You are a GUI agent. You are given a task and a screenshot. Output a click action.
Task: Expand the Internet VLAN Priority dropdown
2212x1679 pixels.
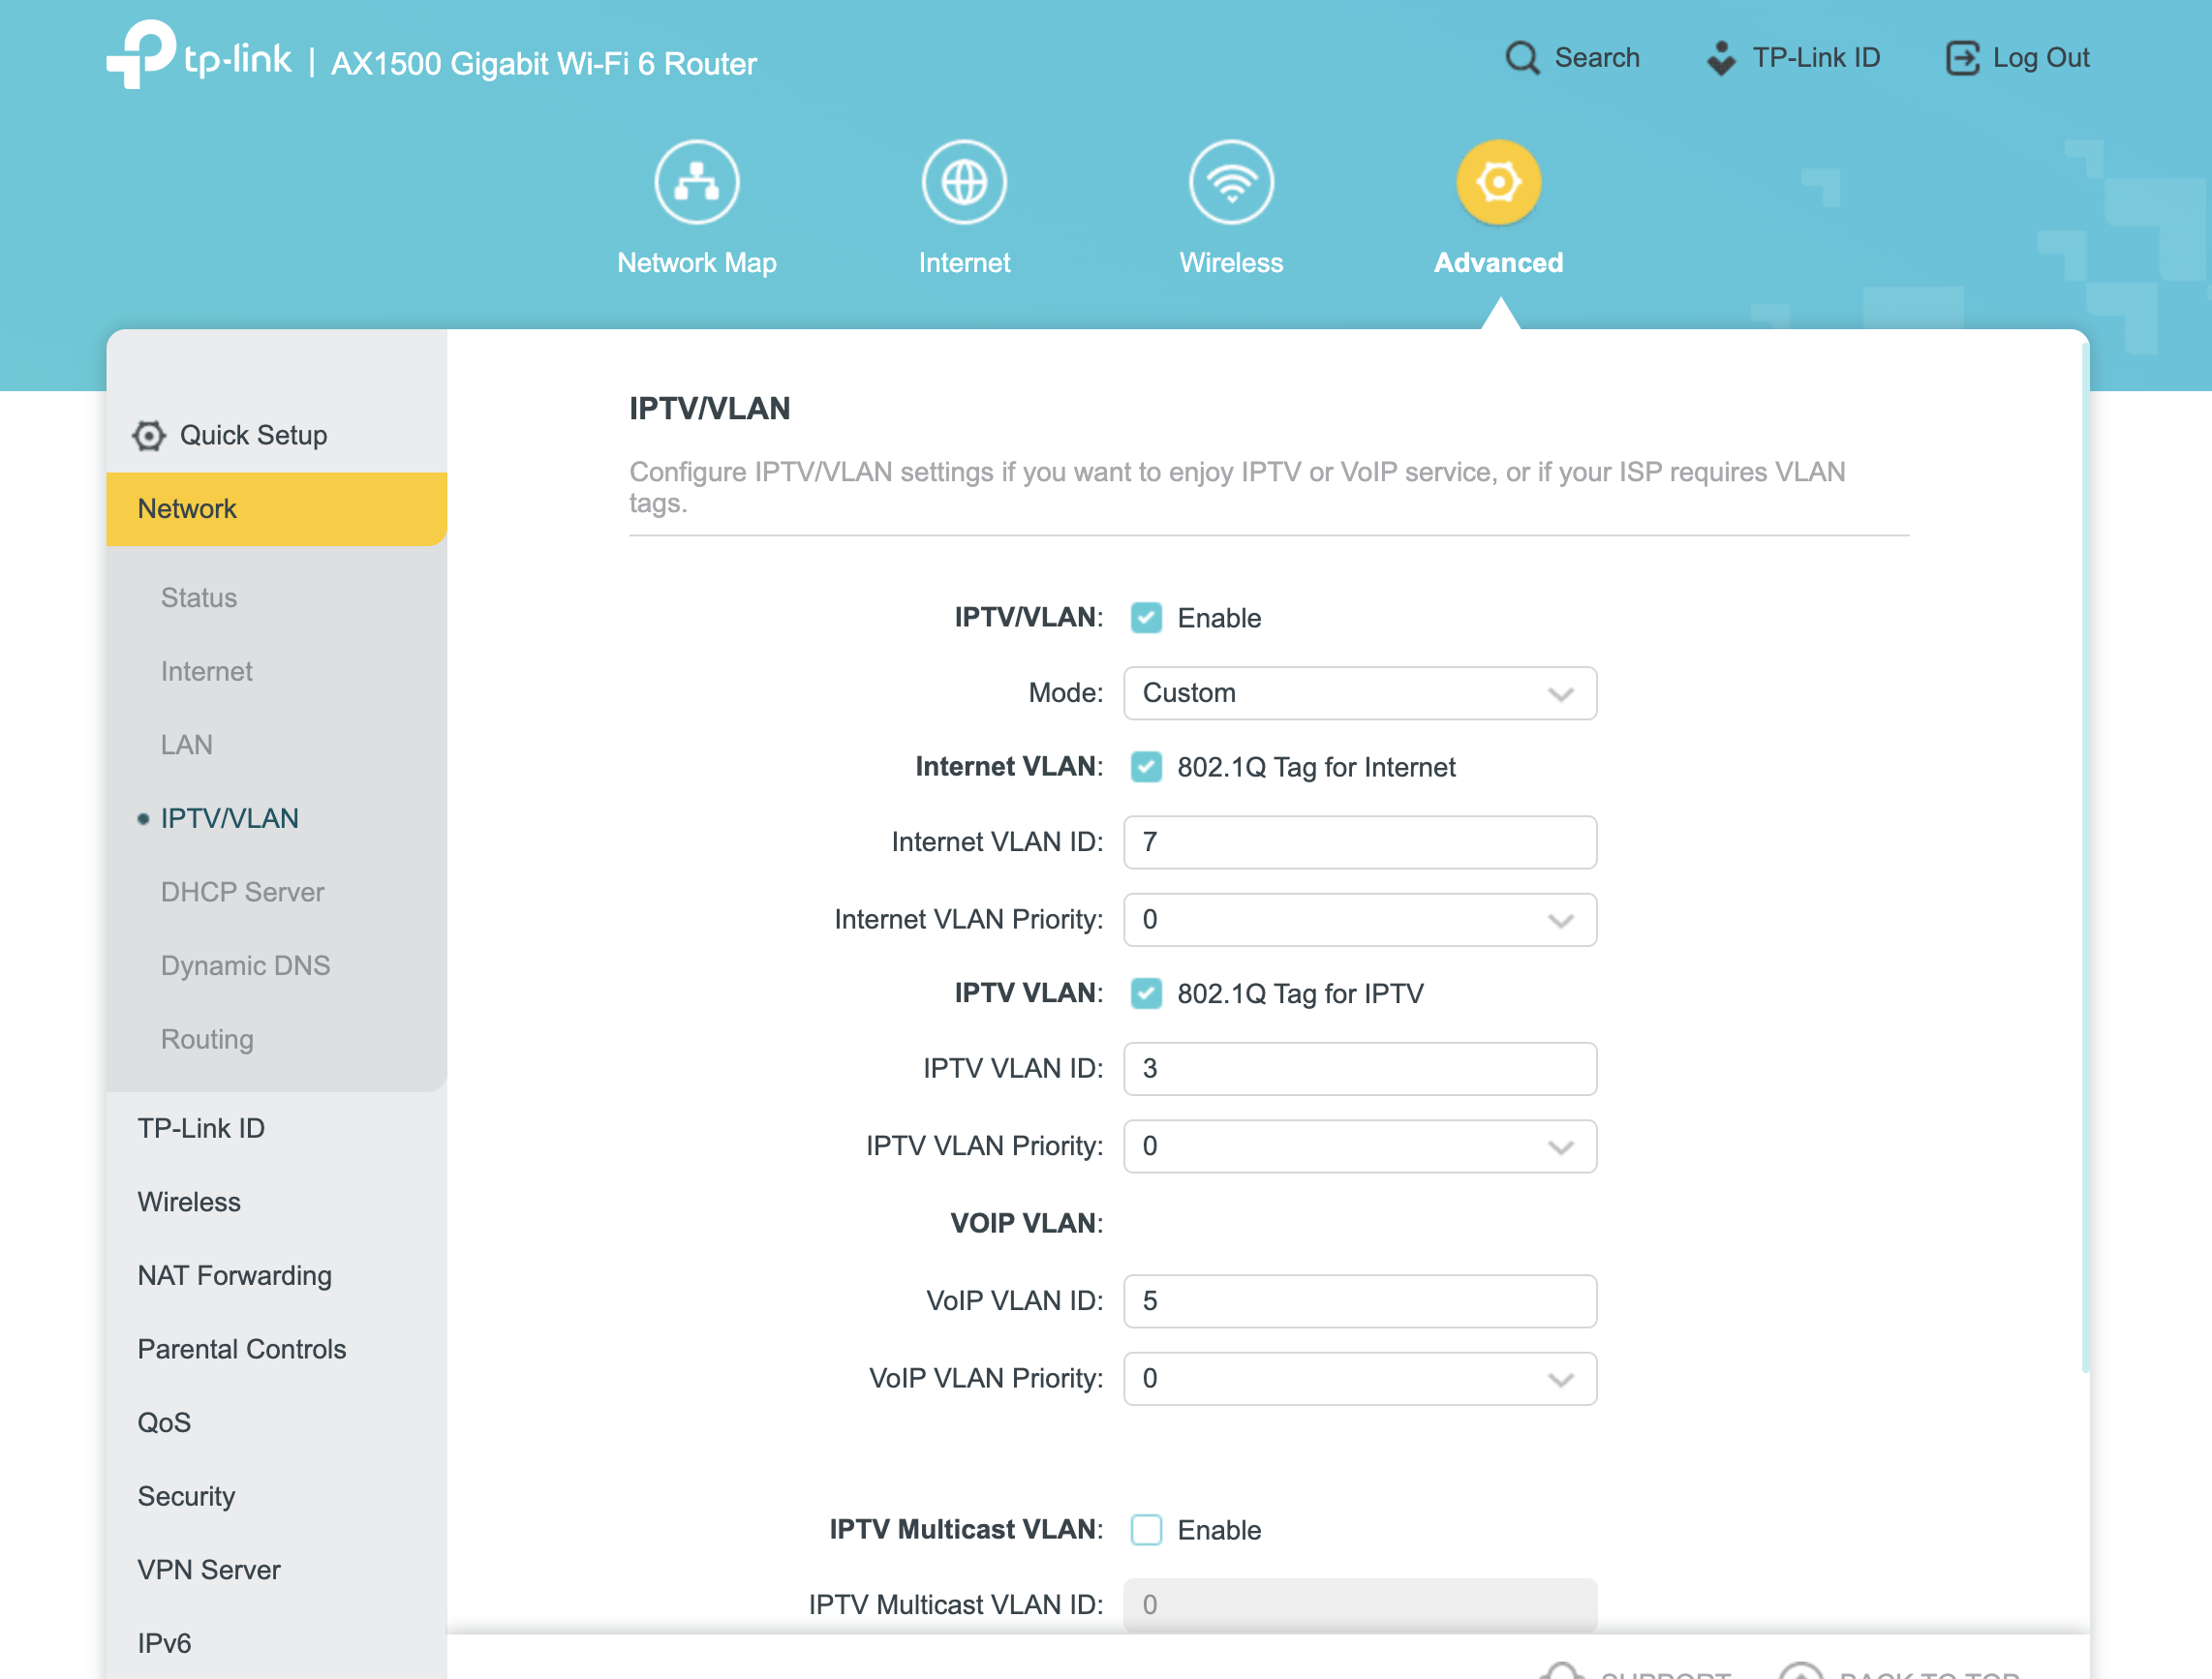1359,919
